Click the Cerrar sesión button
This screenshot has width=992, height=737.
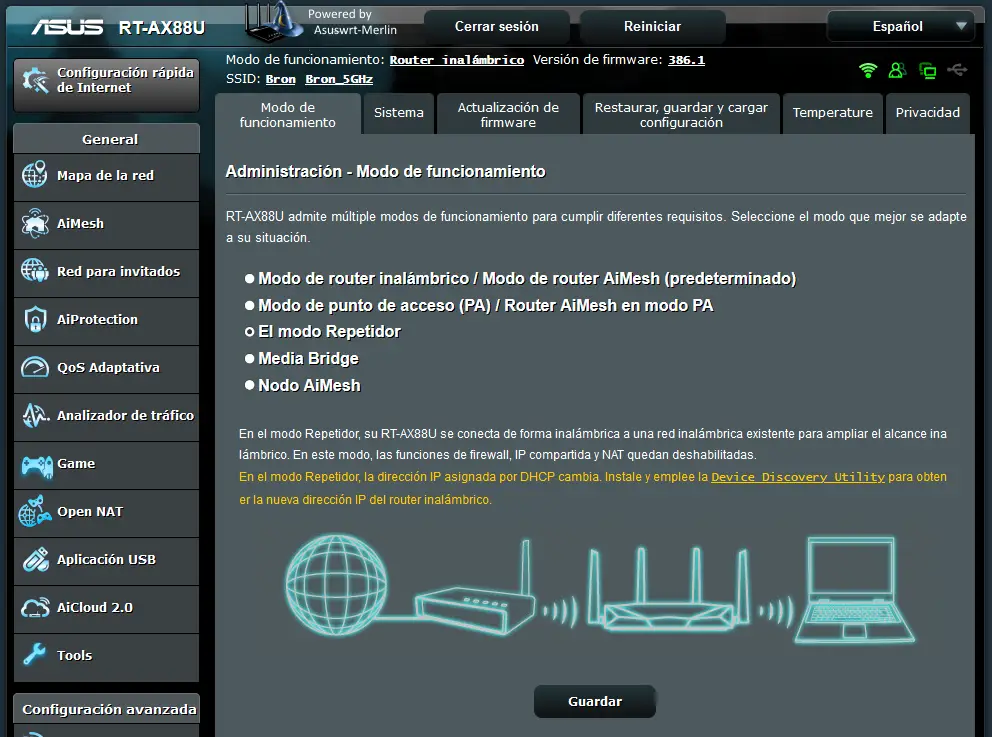497,27
